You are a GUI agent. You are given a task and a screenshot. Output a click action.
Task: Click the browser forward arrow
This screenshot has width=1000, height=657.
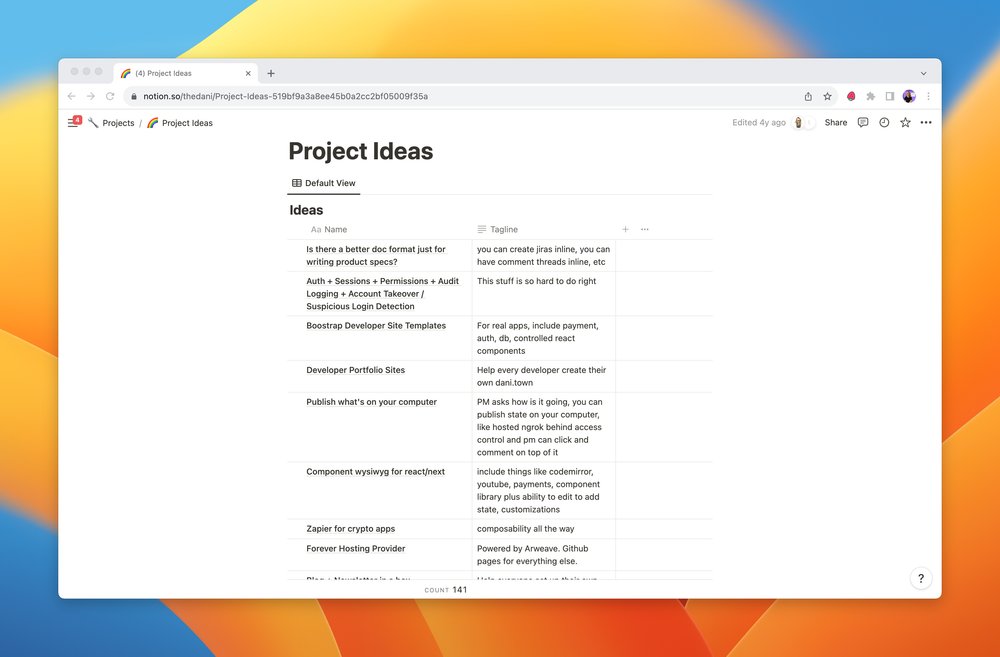pyautogui.click(x=91, y=96)
